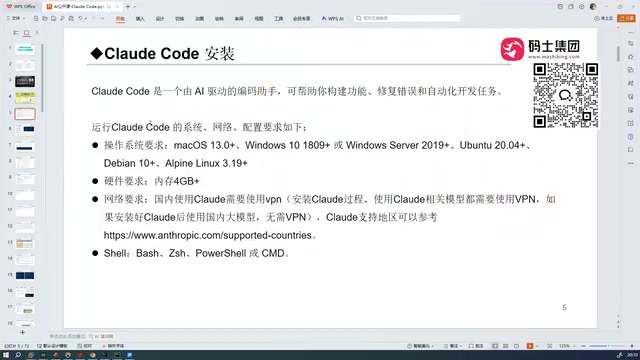The width and height of the screenshot is (640, 360).
Task: Click the AI 演讲稿 notes button
Action: point(101,336)
